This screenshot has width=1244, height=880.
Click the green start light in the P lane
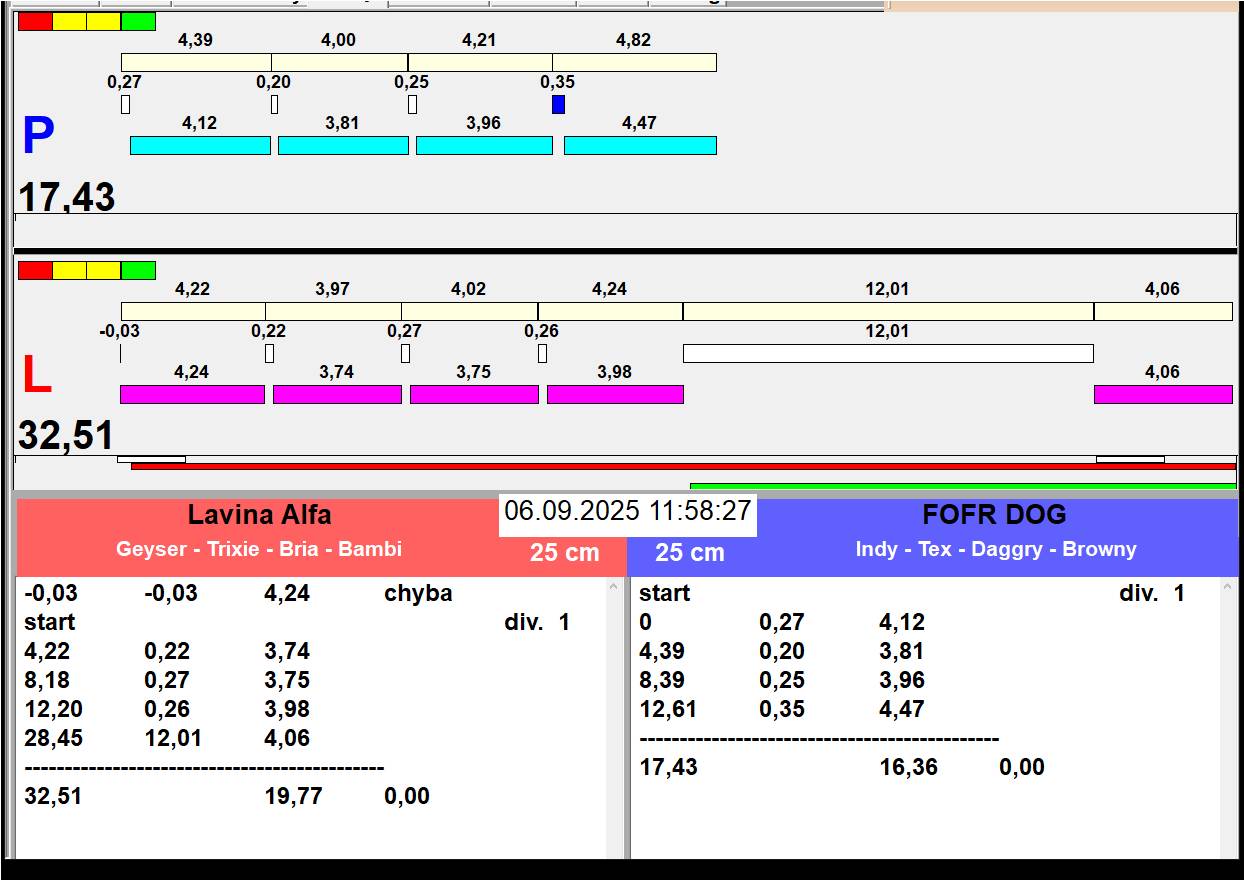138,21
